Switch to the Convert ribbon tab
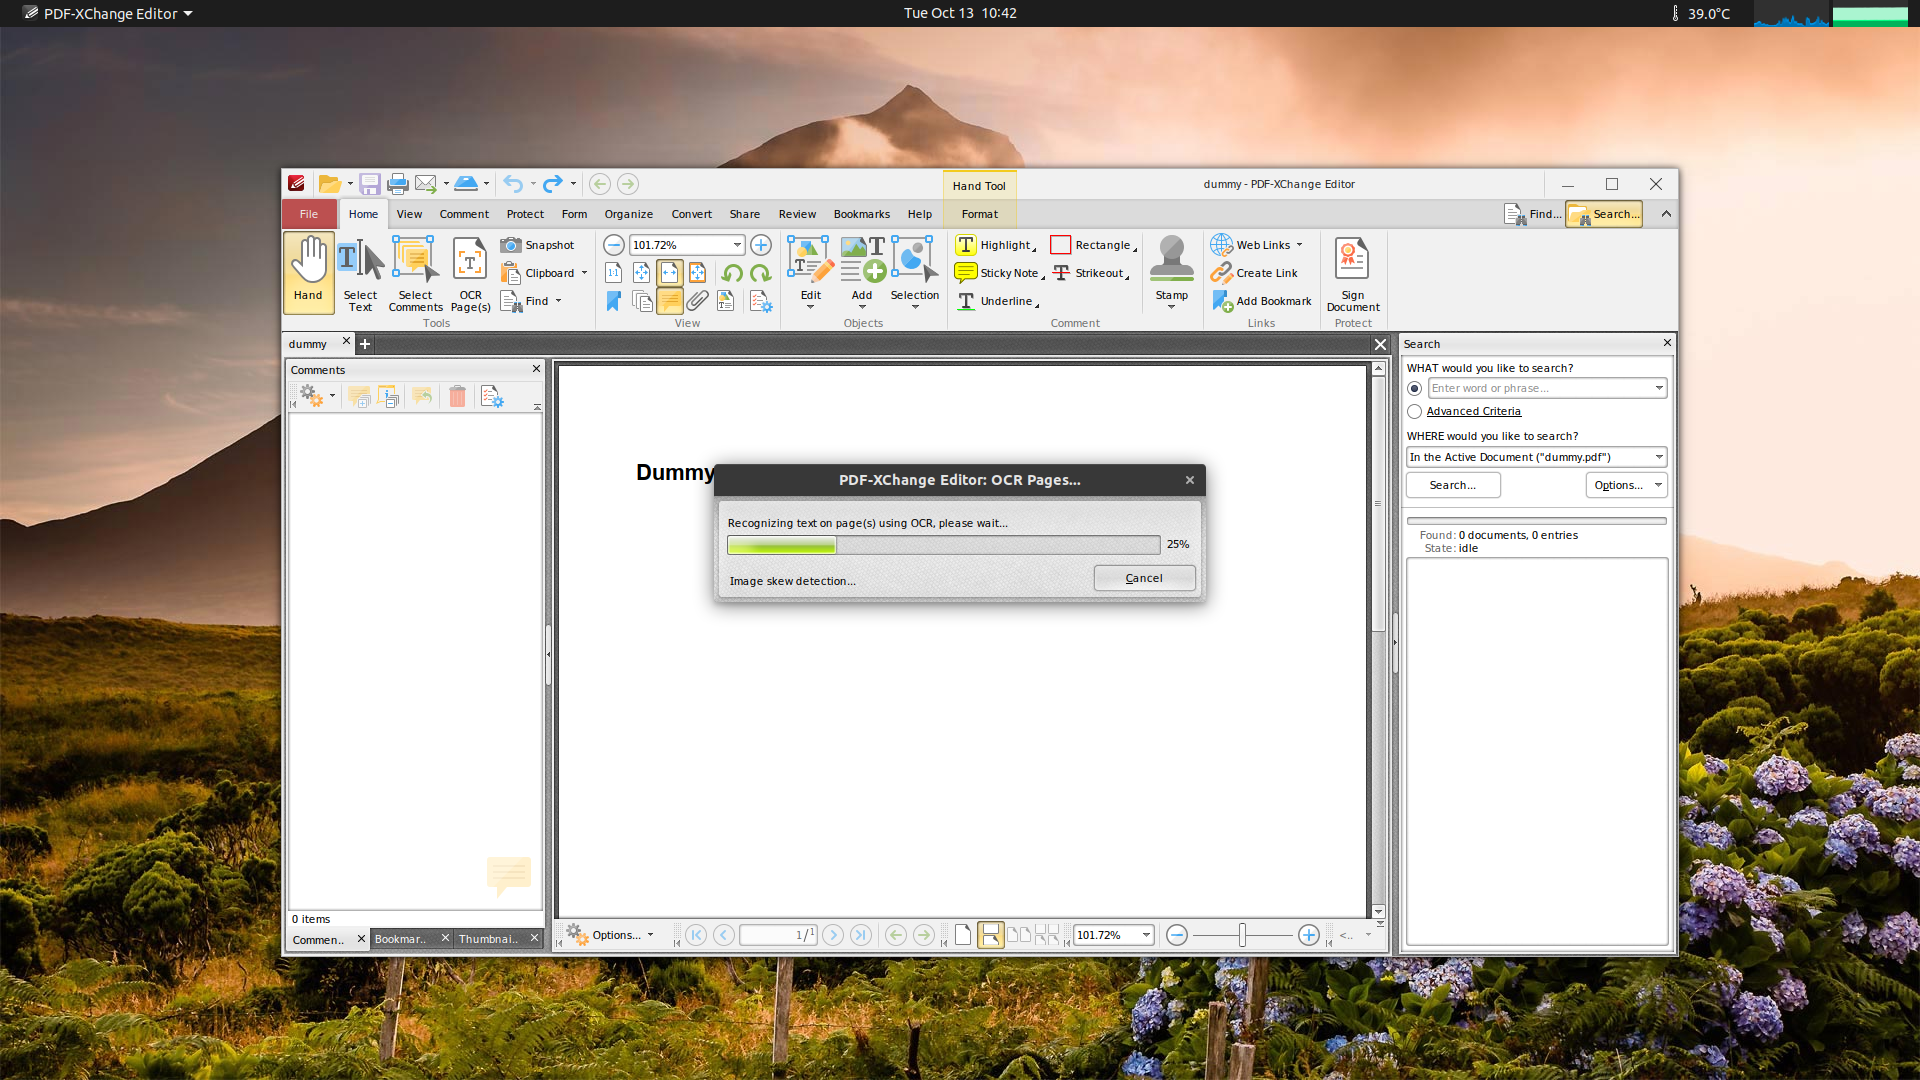1920x1080 pixels. coord(691,214)
